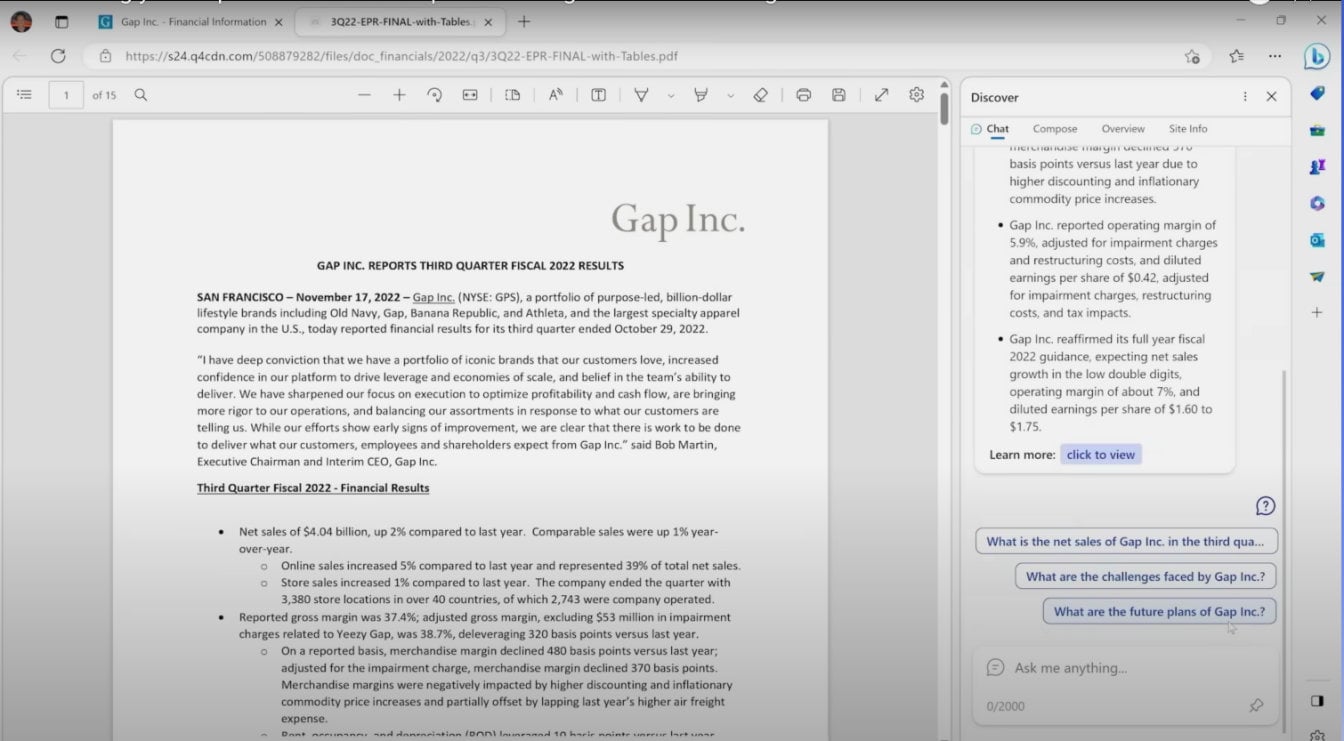The width and height of the screenshot is (1344, 741).
Task: Toggle page view layout icon
Action: 513,95
